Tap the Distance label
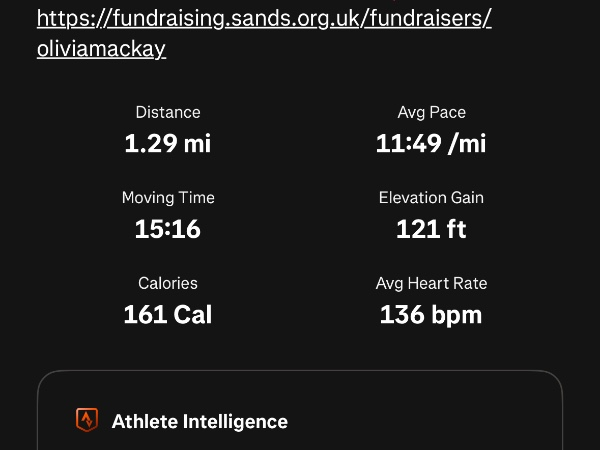The width and height of the screenshot is (600, 450). (x=168, y=112)
